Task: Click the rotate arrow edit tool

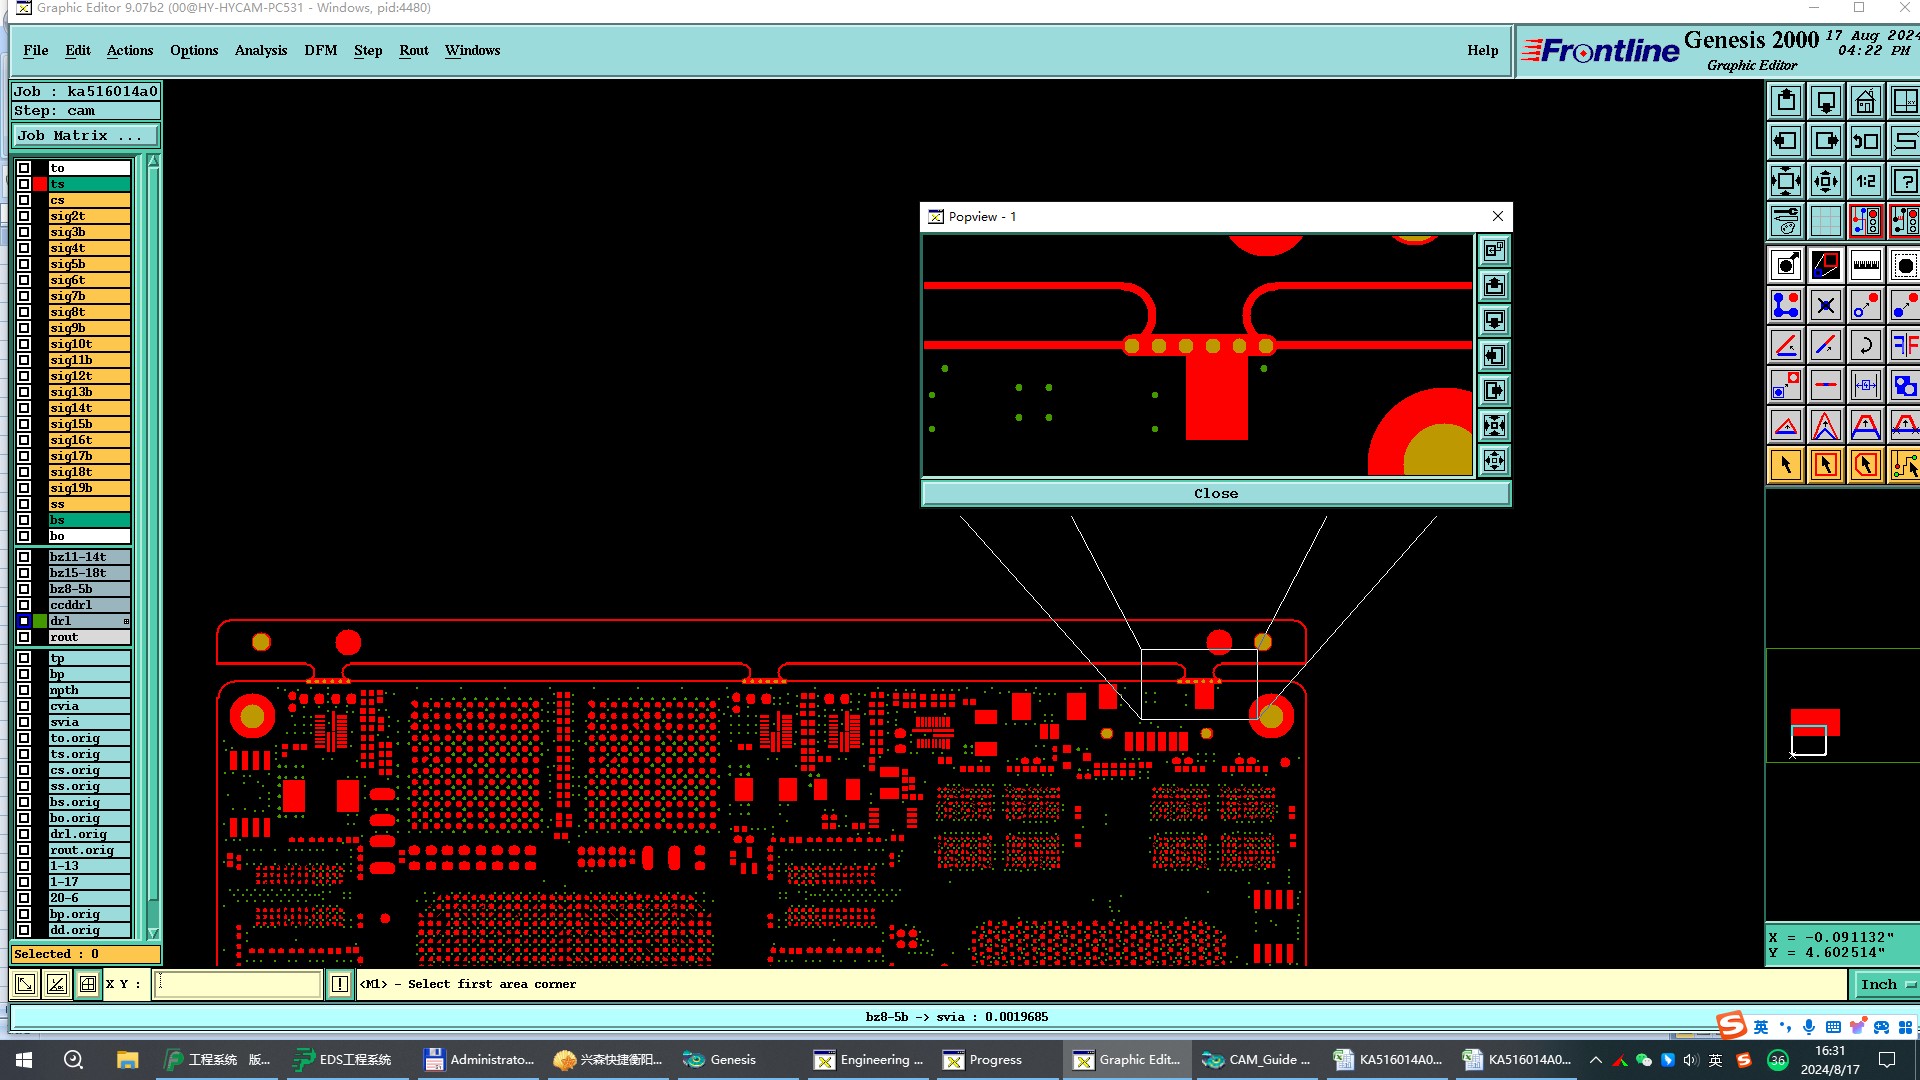Action: (1865, 346)
